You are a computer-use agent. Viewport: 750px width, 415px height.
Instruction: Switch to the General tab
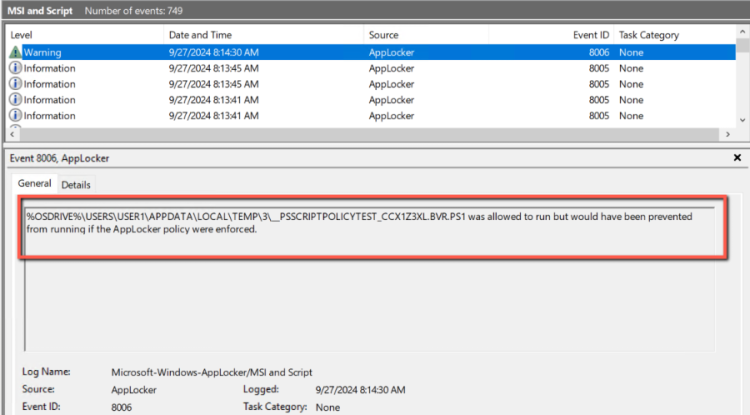pyautogui.click(x=34, y=184)
